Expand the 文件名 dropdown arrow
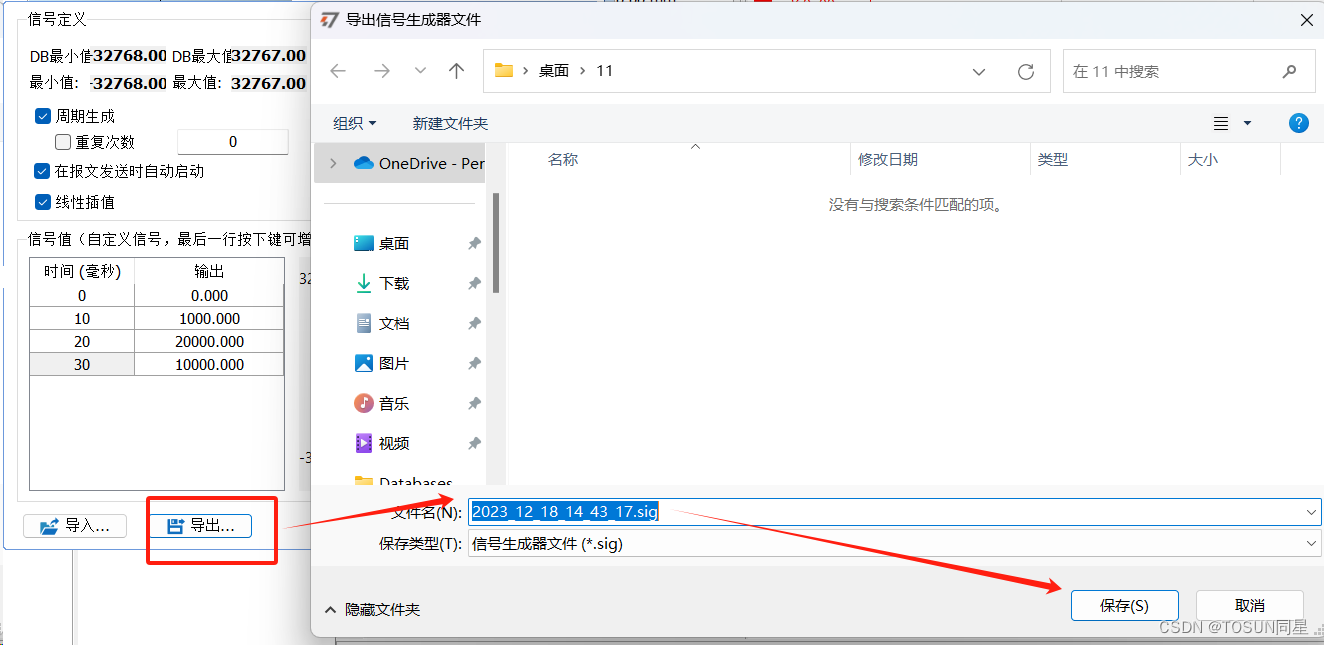Viewport: 1324px width, 645px height. pyautogui.click(x=1312, y=511)
